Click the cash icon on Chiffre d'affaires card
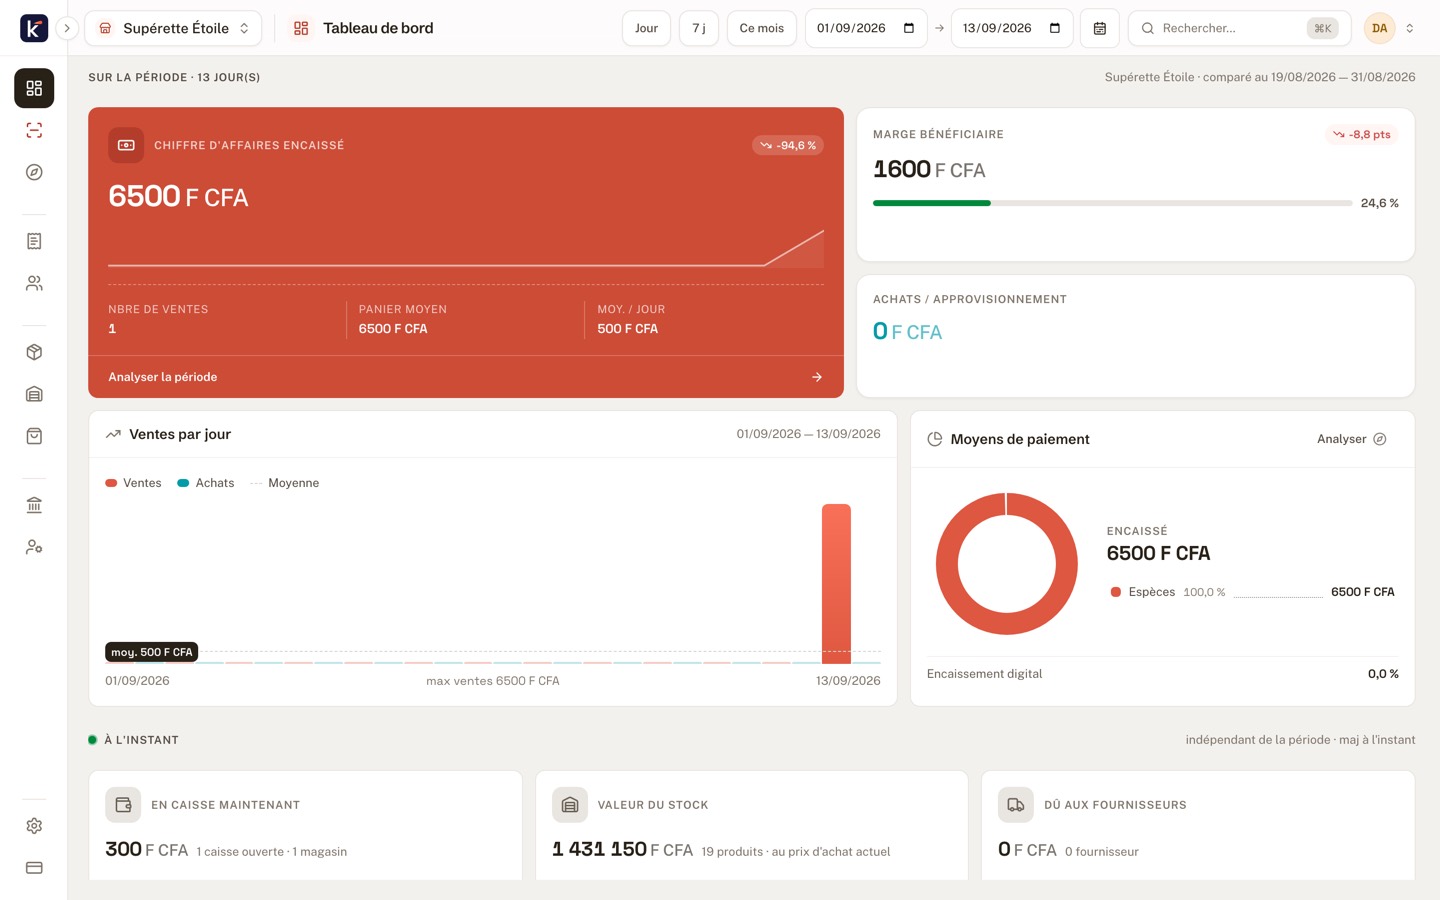The width and height of the screenshot is (1440, 900). tap(126, 145)
